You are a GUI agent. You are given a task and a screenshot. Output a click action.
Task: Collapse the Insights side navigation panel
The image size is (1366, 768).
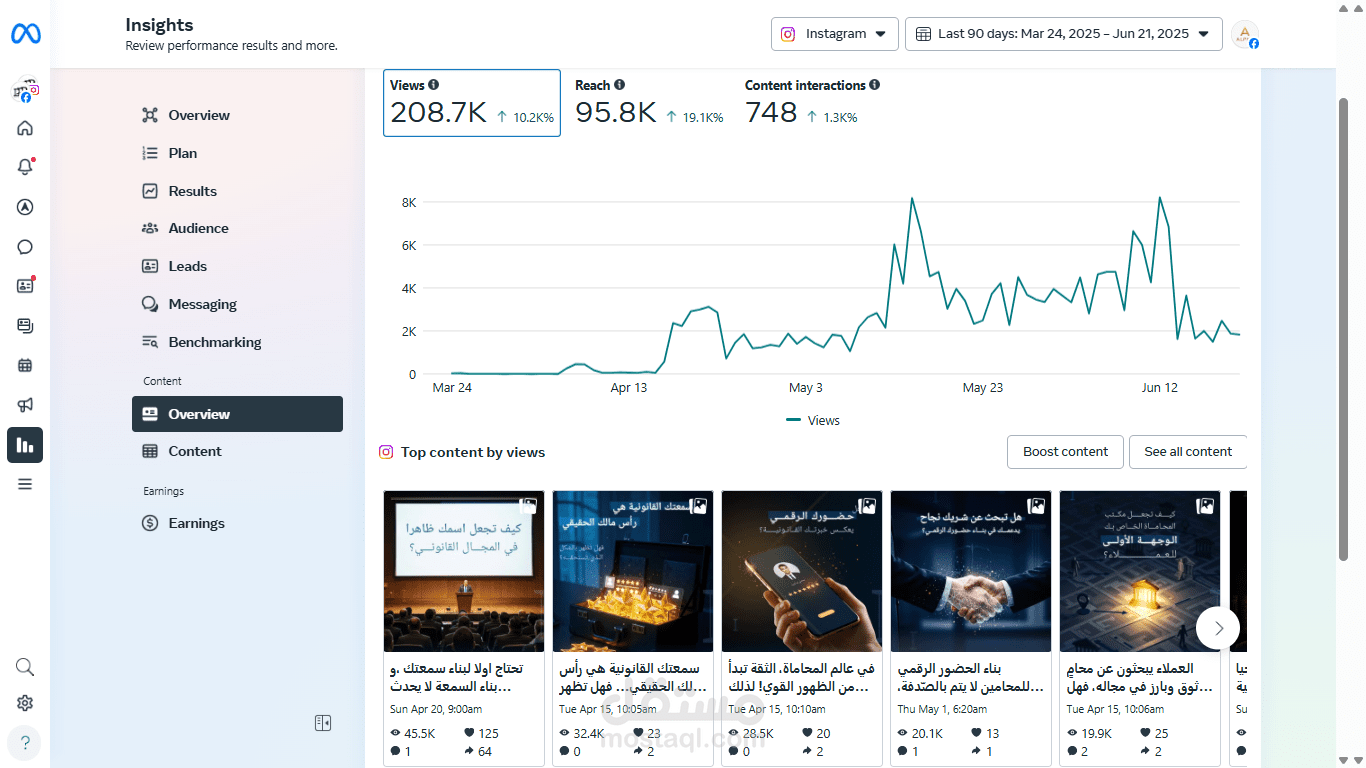[x=322, y=723]
